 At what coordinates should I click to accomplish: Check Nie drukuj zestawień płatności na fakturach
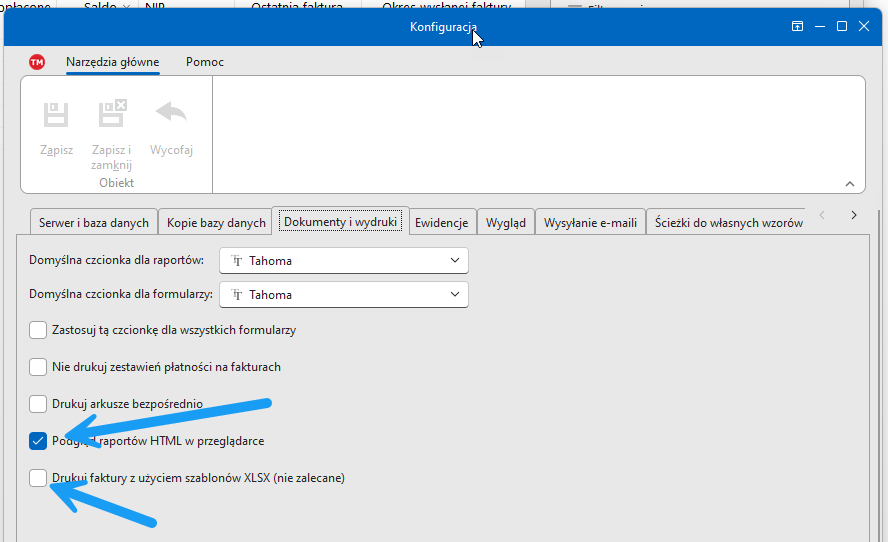coord(38,367)
